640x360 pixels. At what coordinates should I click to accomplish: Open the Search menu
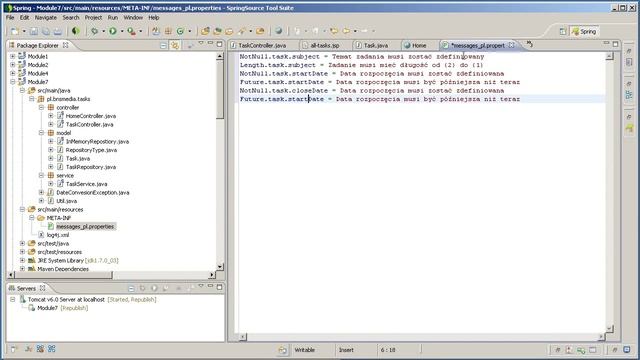click(71, 18)
